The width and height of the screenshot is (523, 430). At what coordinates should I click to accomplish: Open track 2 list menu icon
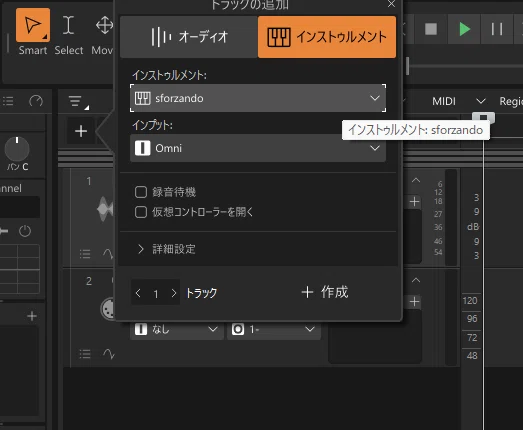(x=85, y=354)
